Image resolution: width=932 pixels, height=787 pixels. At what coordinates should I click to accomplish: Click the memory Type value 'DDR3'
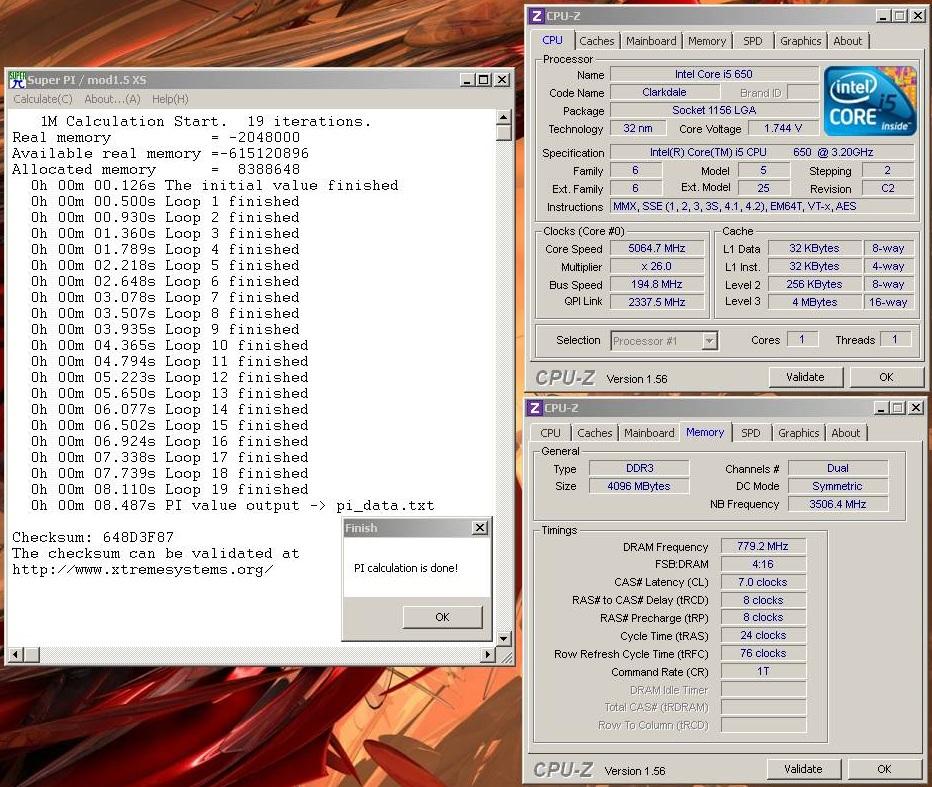(639, 468)
